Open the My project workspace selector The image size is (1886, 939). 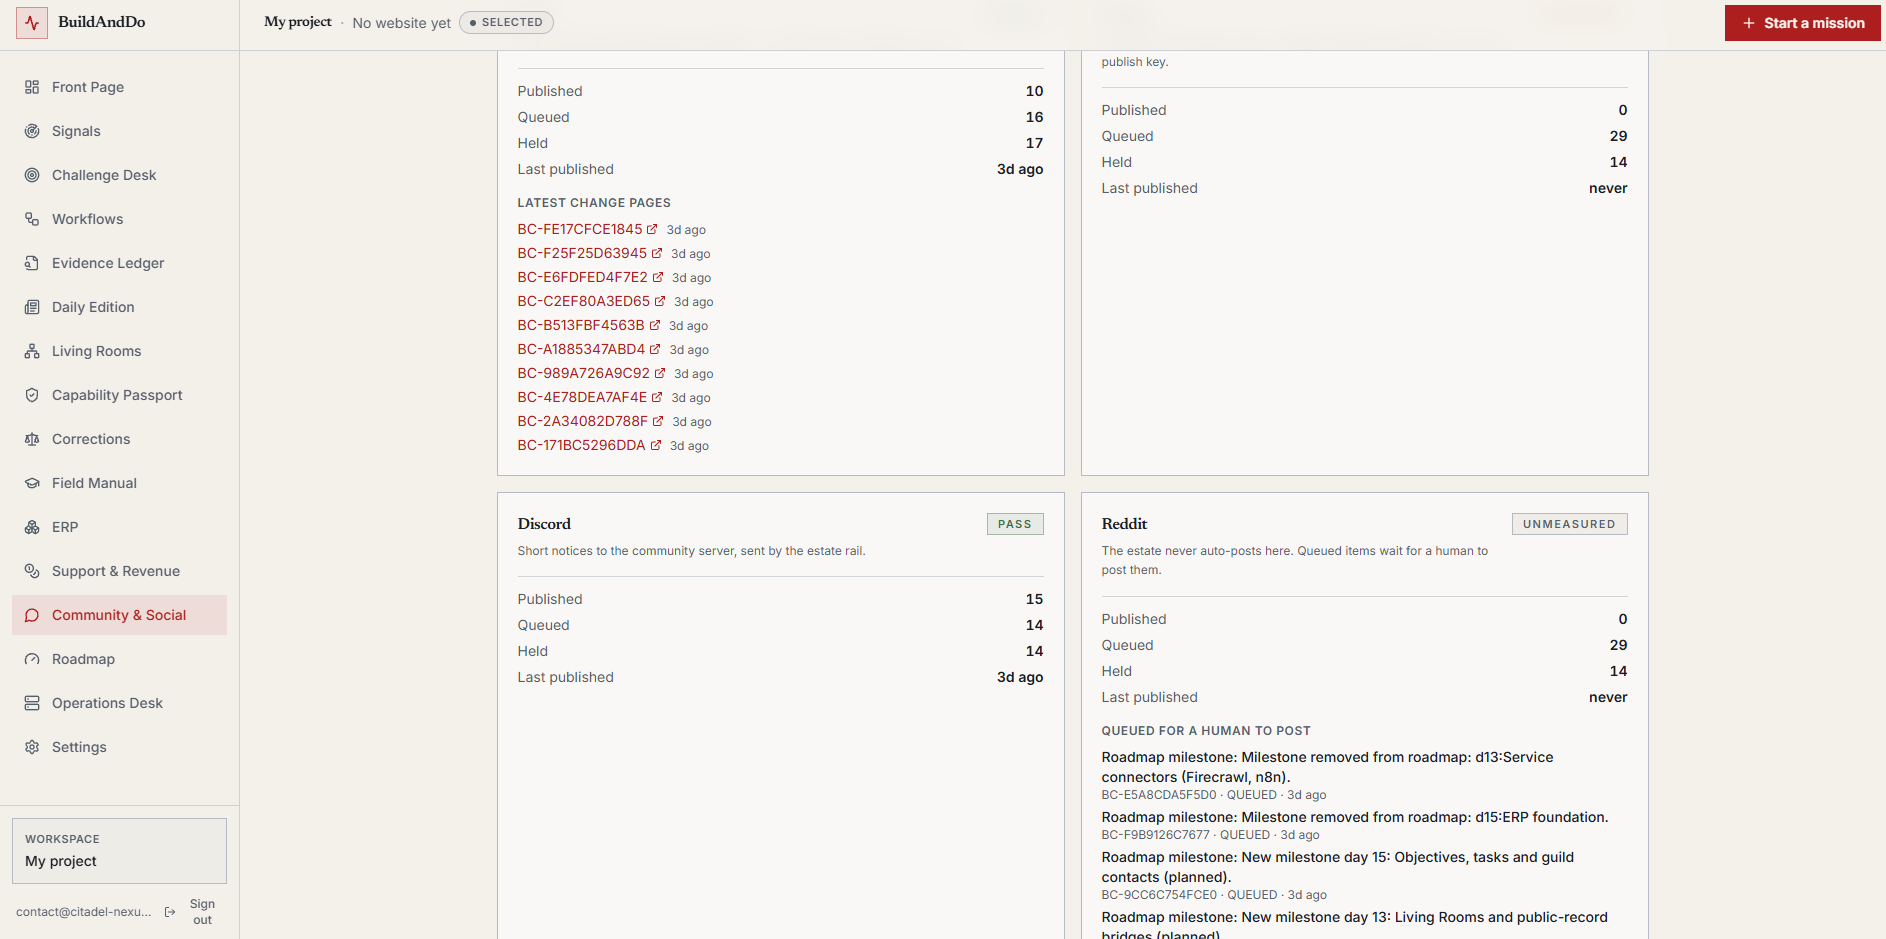[119, 851]
